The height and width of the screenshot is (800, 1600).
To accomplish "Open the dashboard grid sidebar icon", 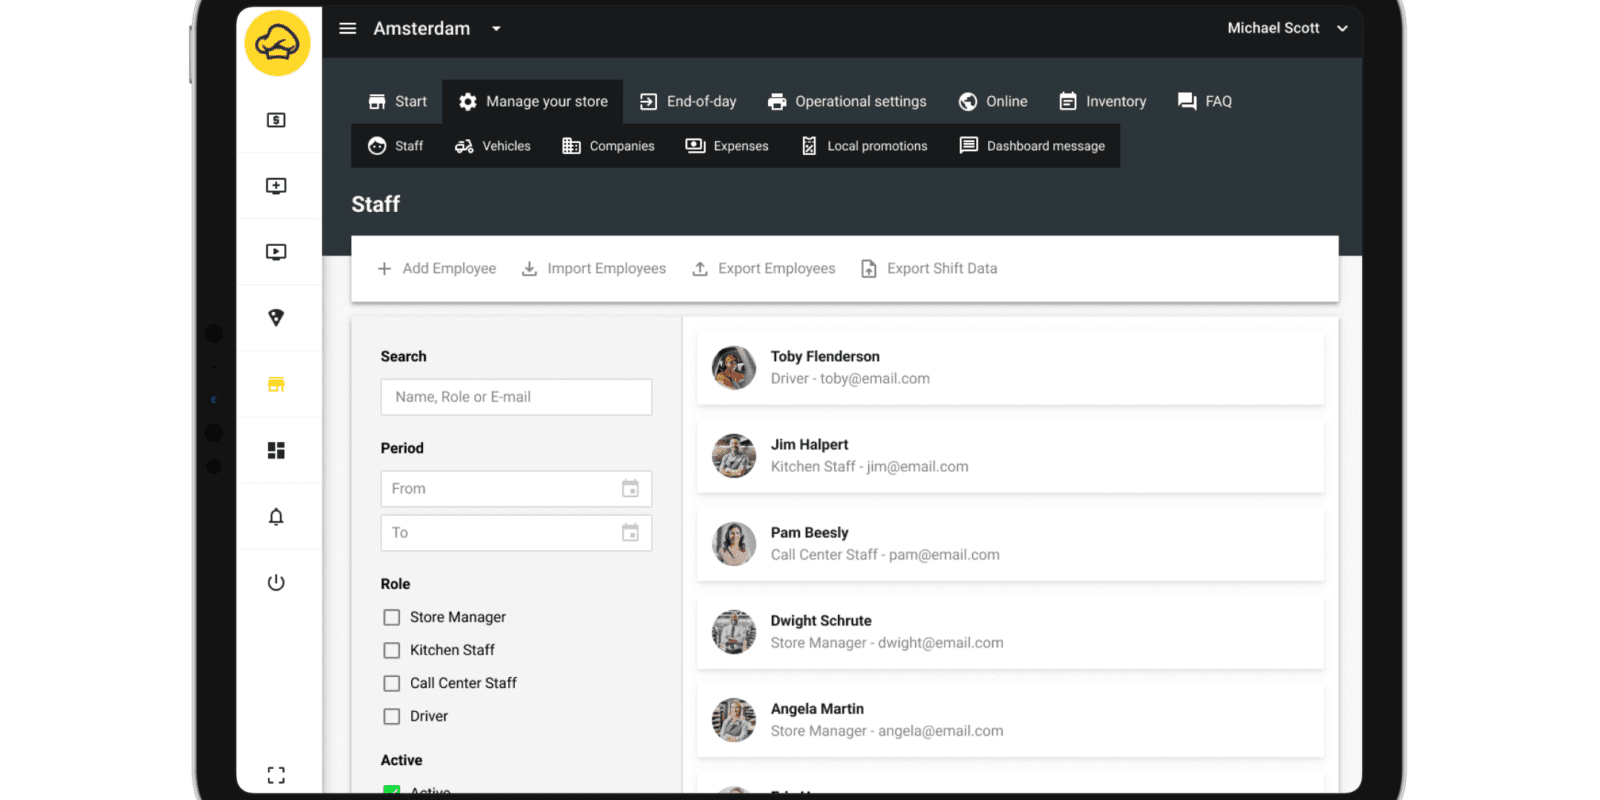I will [276, 451].
